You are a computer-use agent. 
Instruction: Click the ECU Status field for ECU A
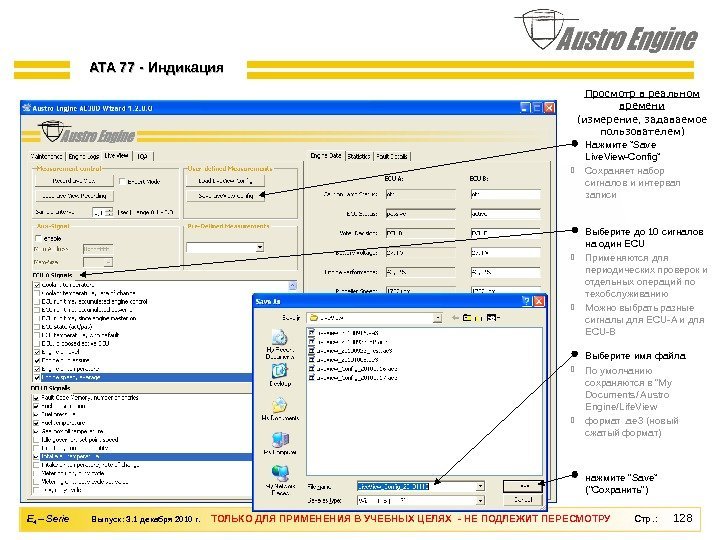click(x=420, y=214)
